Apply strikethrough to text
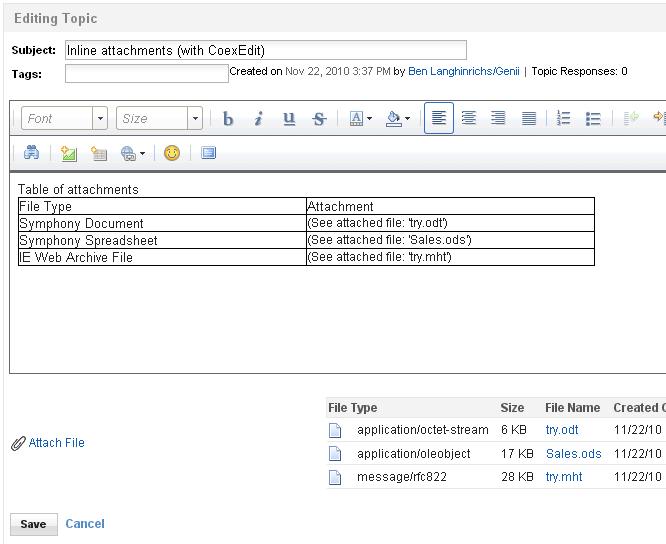Viewport: 666px width, 544px height. tap(319, 119)
